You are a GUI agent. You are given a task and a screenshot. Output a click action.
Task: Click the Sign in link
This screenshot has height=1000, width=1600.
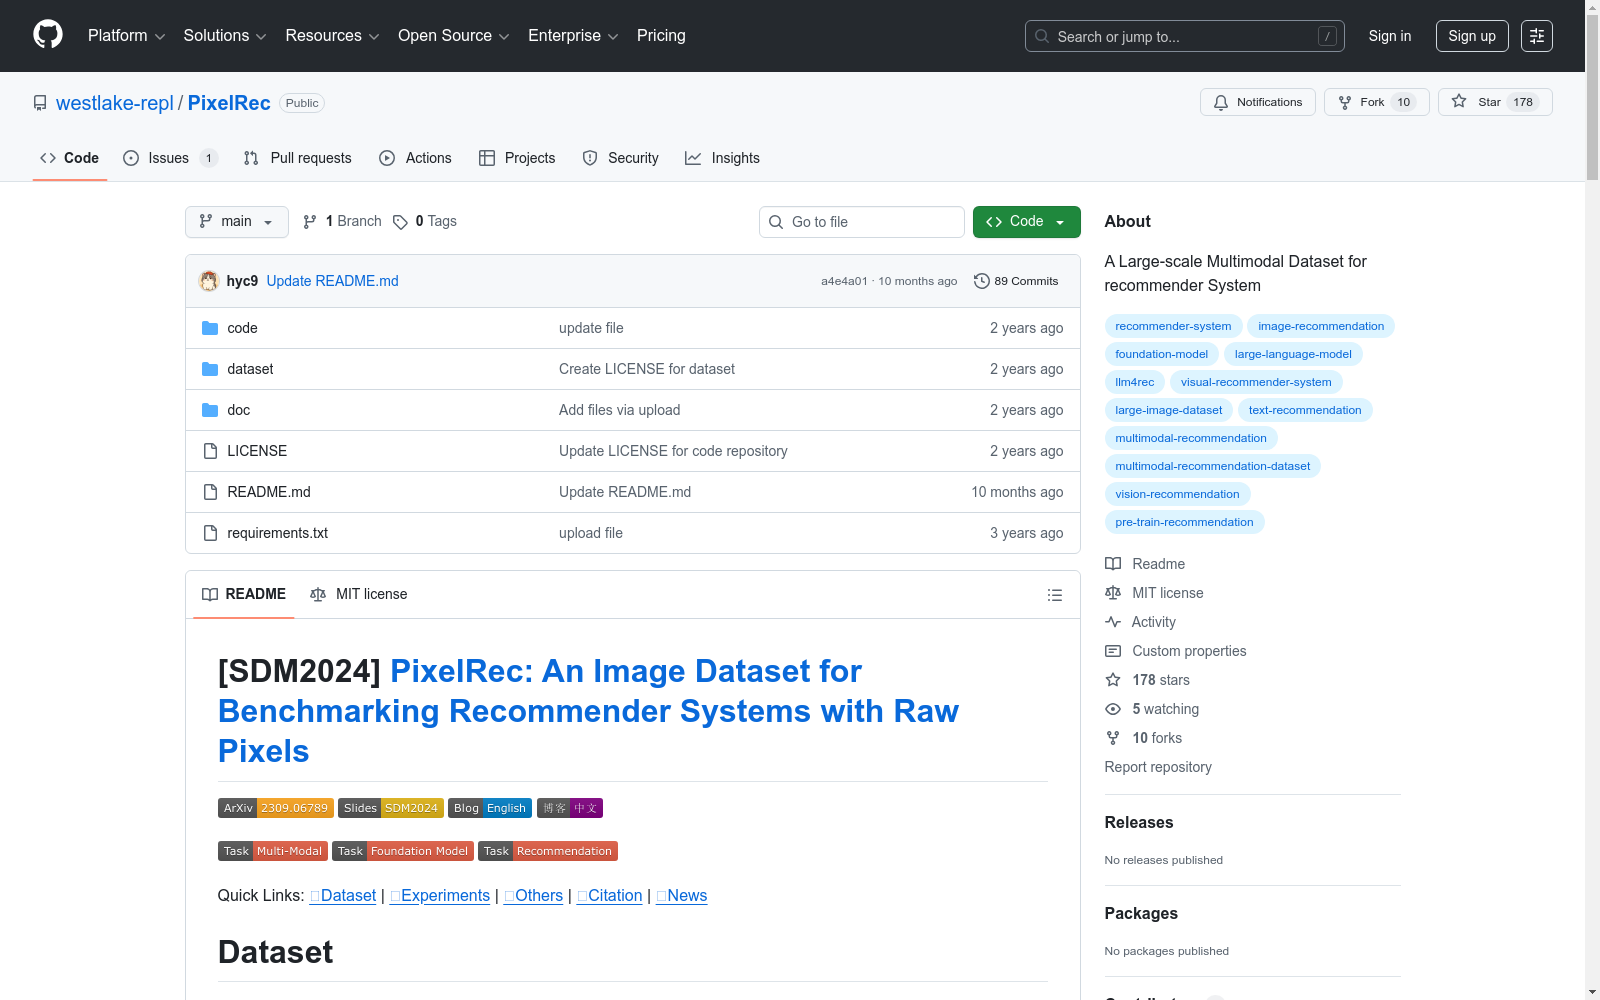[1390, 36]
